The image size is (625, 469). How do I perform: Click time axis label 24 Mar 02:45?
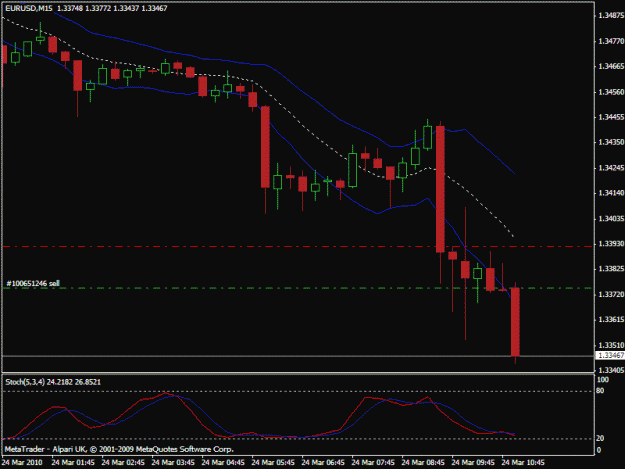point(123,463)
